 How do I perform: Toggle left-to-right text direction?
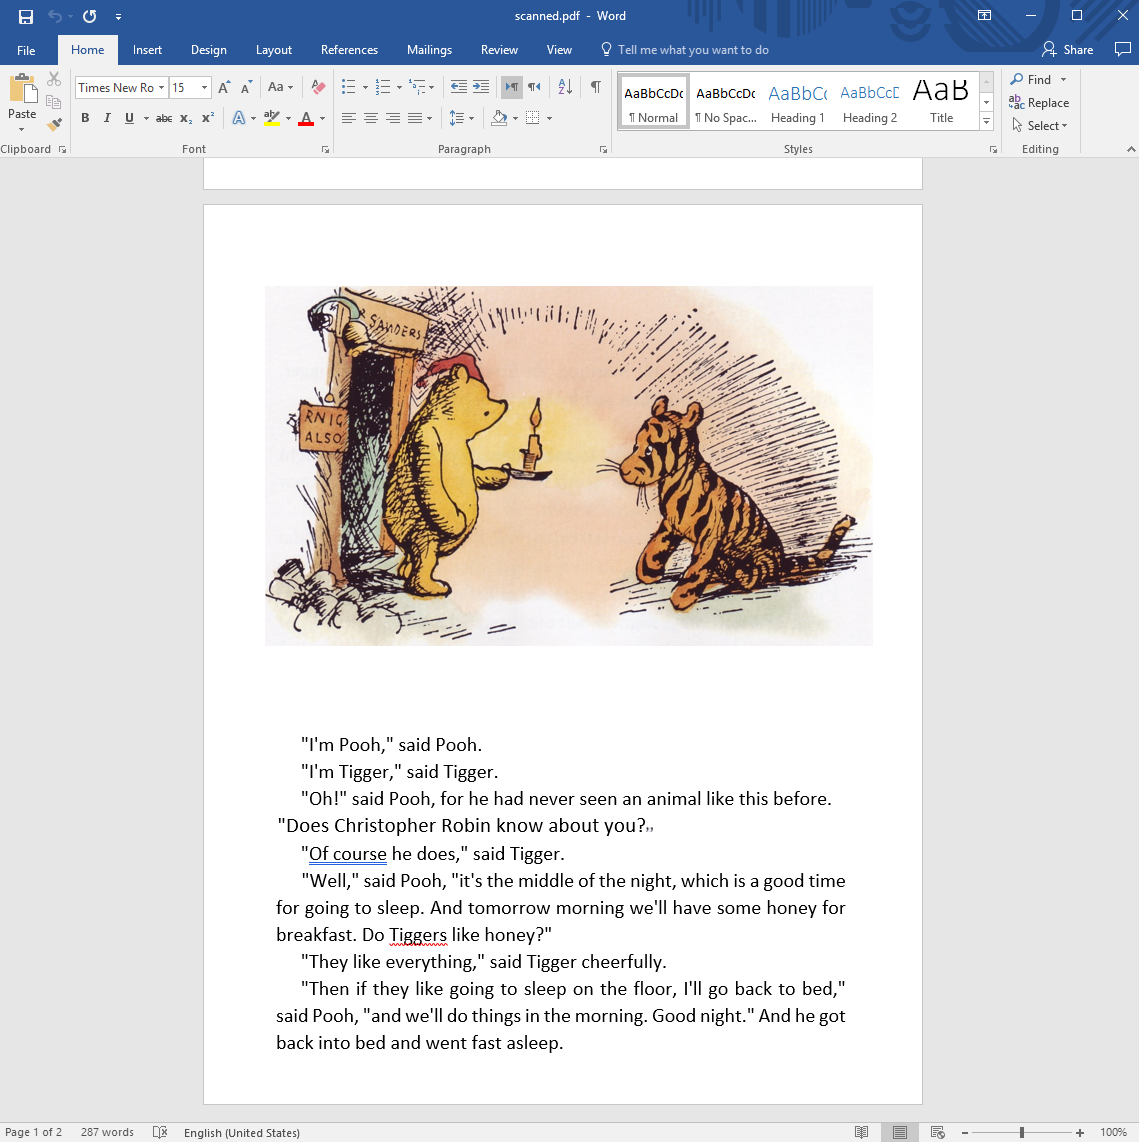pyautogui.click(x=512, y=87)
